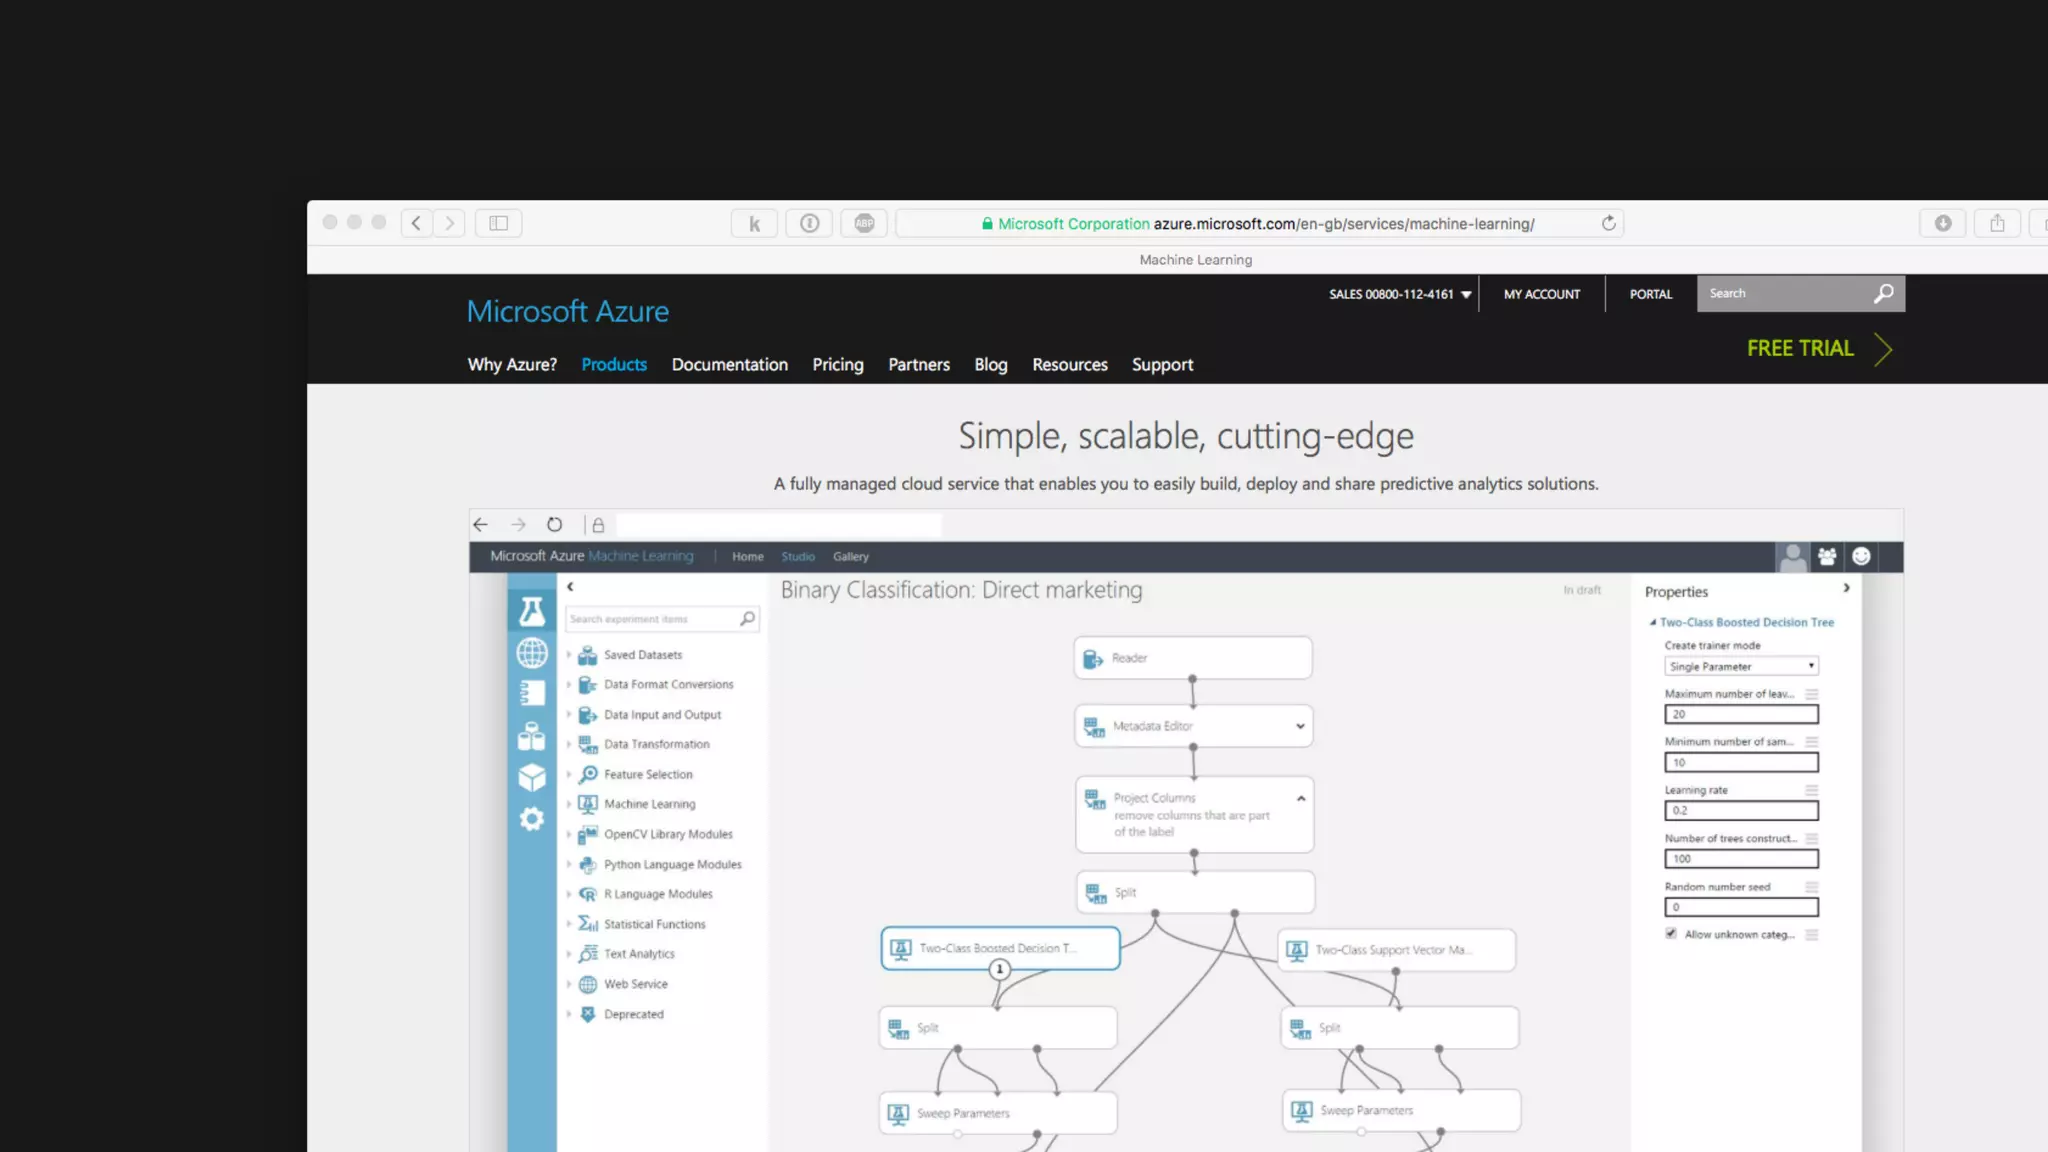Open web services globe icon in sidebar
The image size is (2048, 1152).
[532, 653]
